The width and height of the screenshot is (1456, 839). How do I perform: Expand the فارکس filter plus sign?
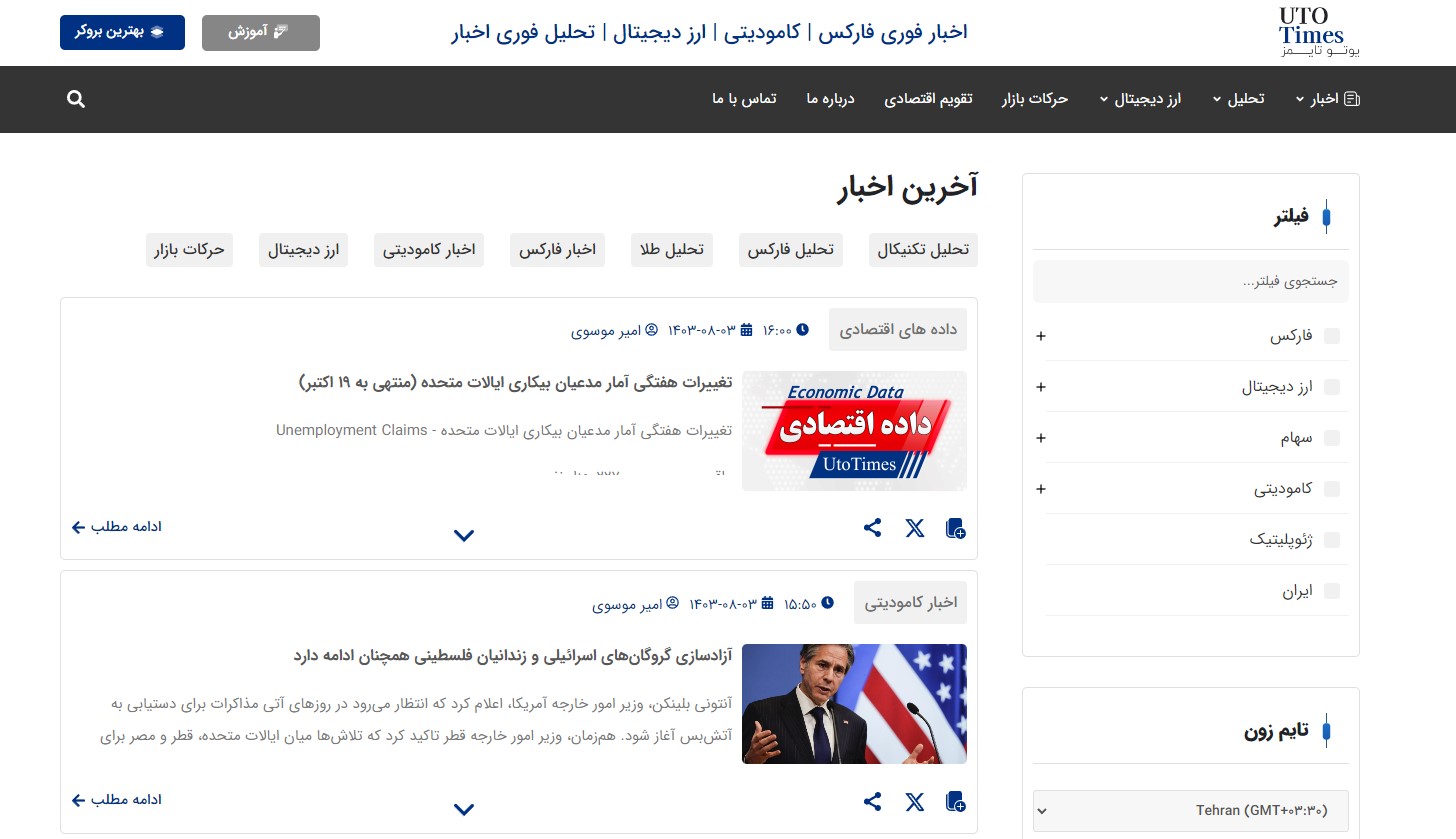point(1041,336)
